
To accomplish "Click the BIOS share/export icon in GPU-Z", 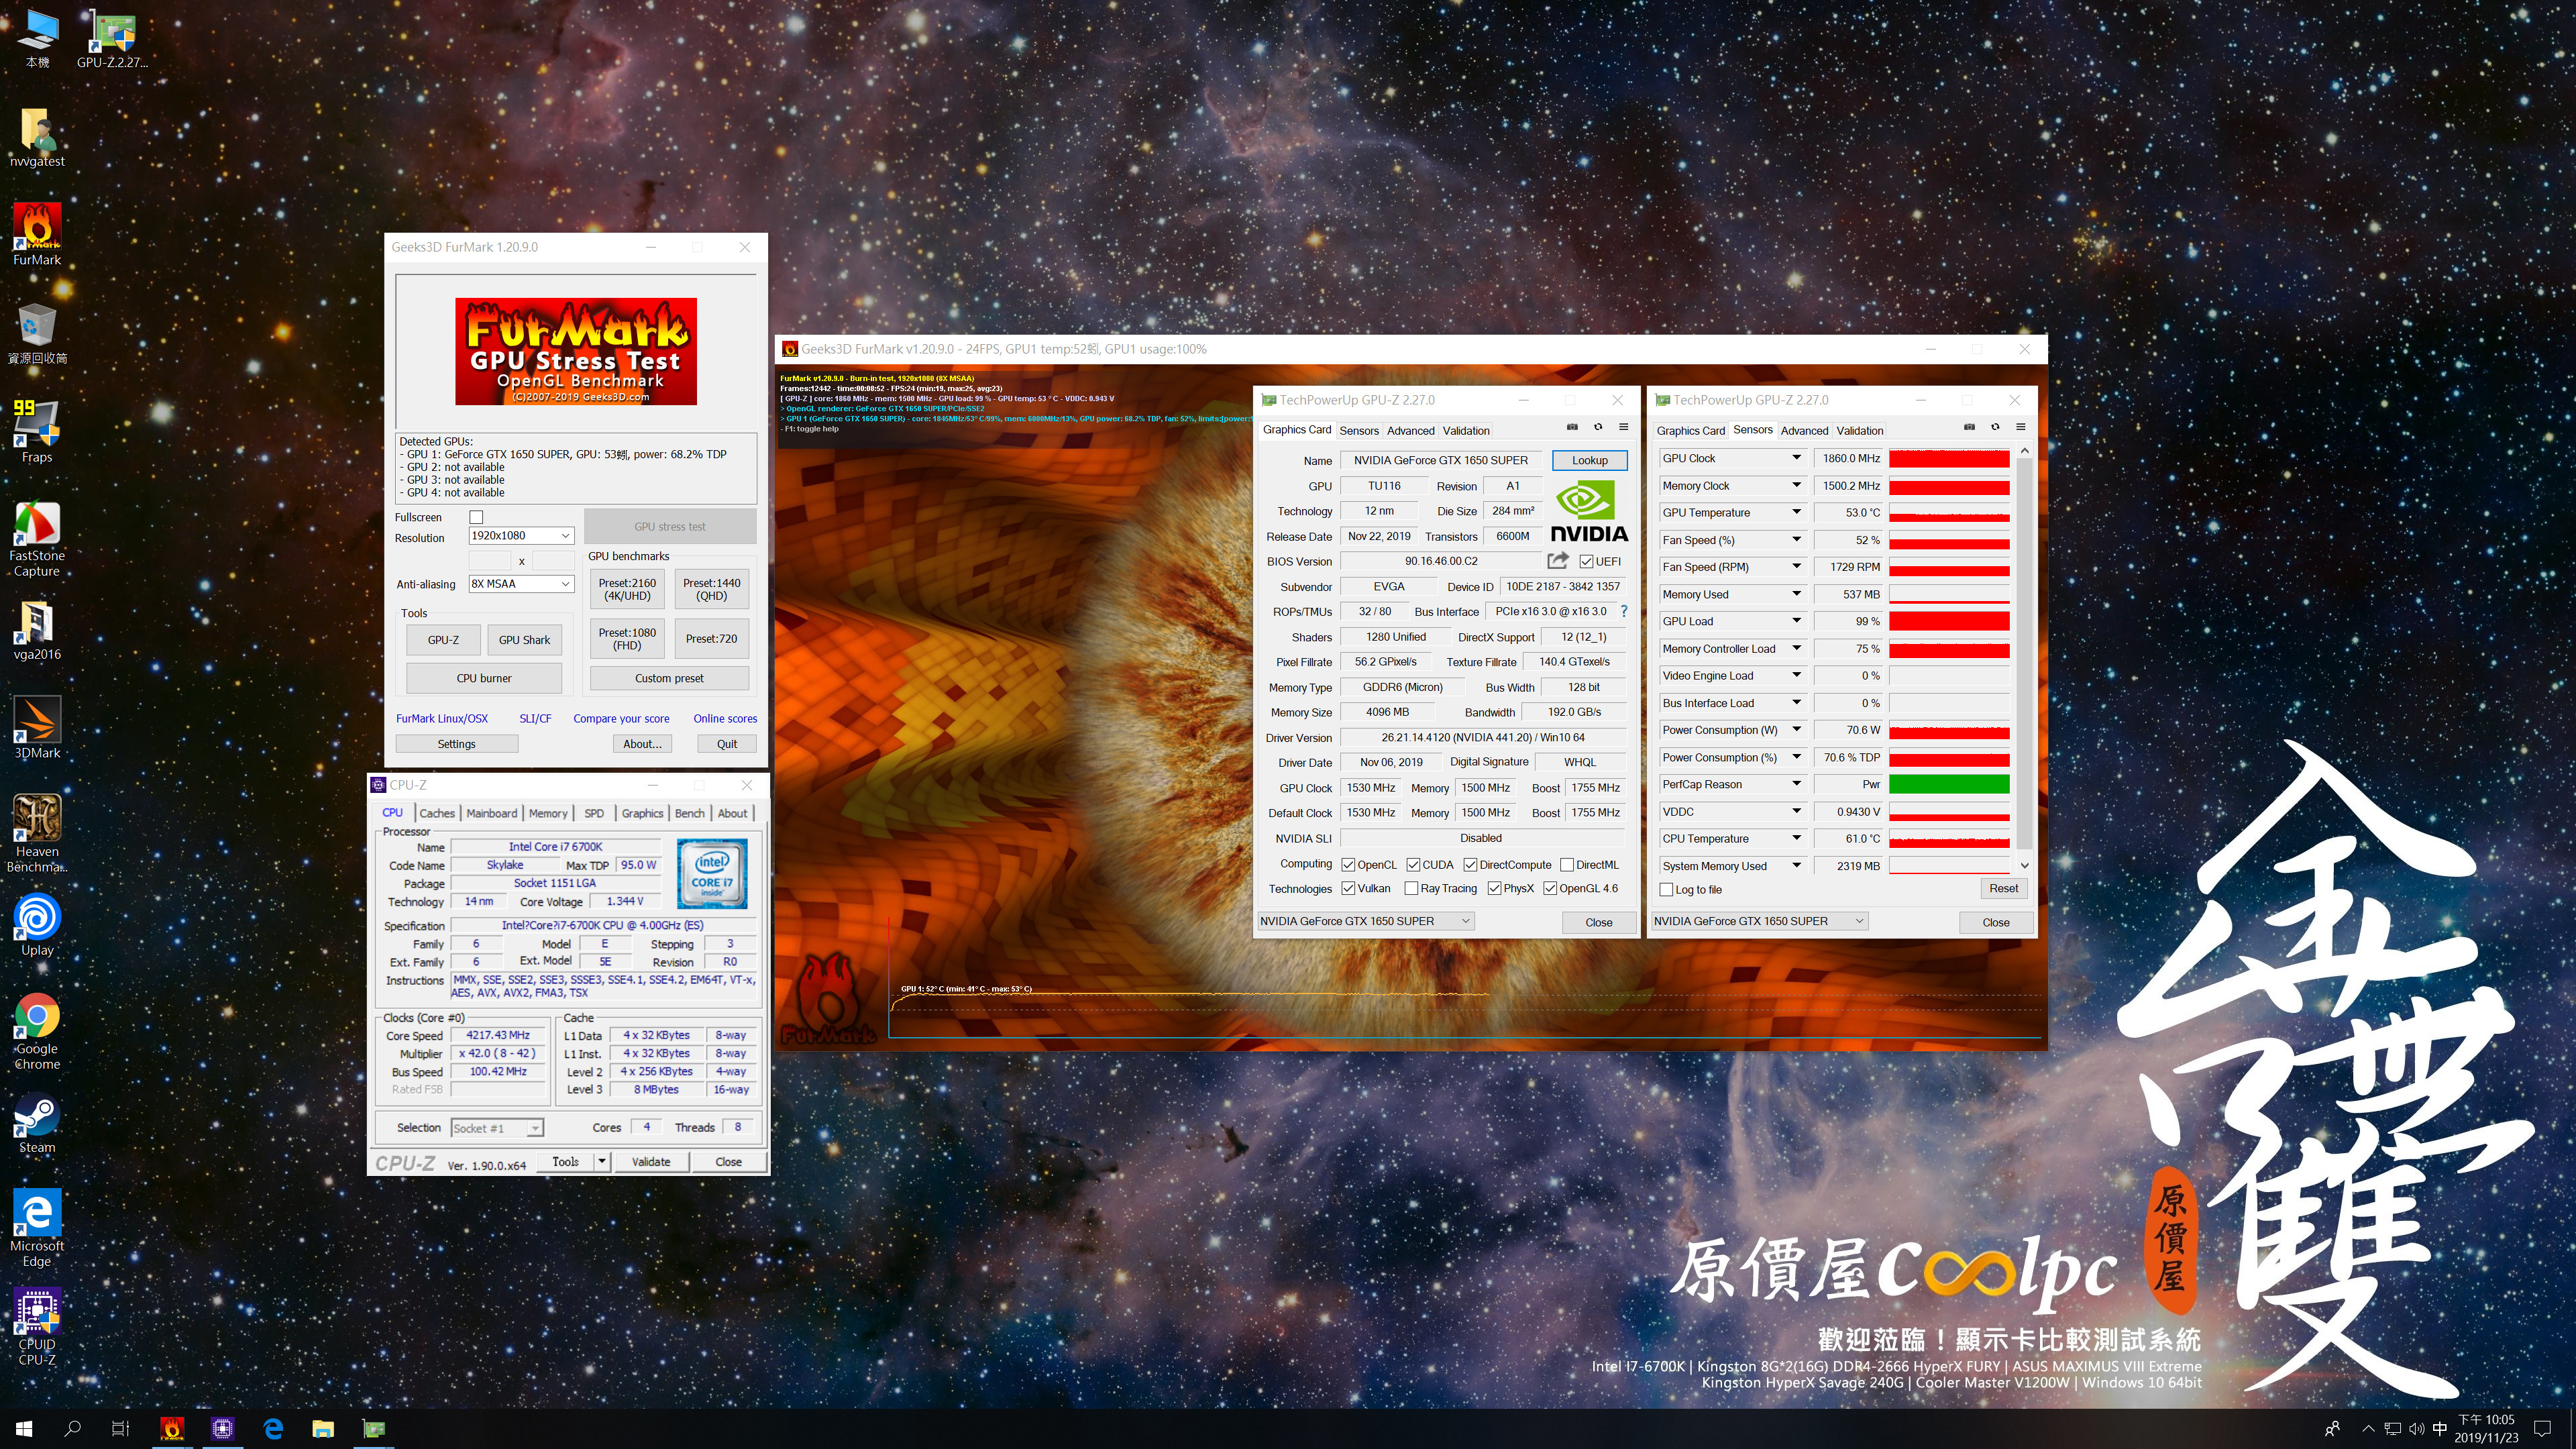I will (x=1558, y=561).
